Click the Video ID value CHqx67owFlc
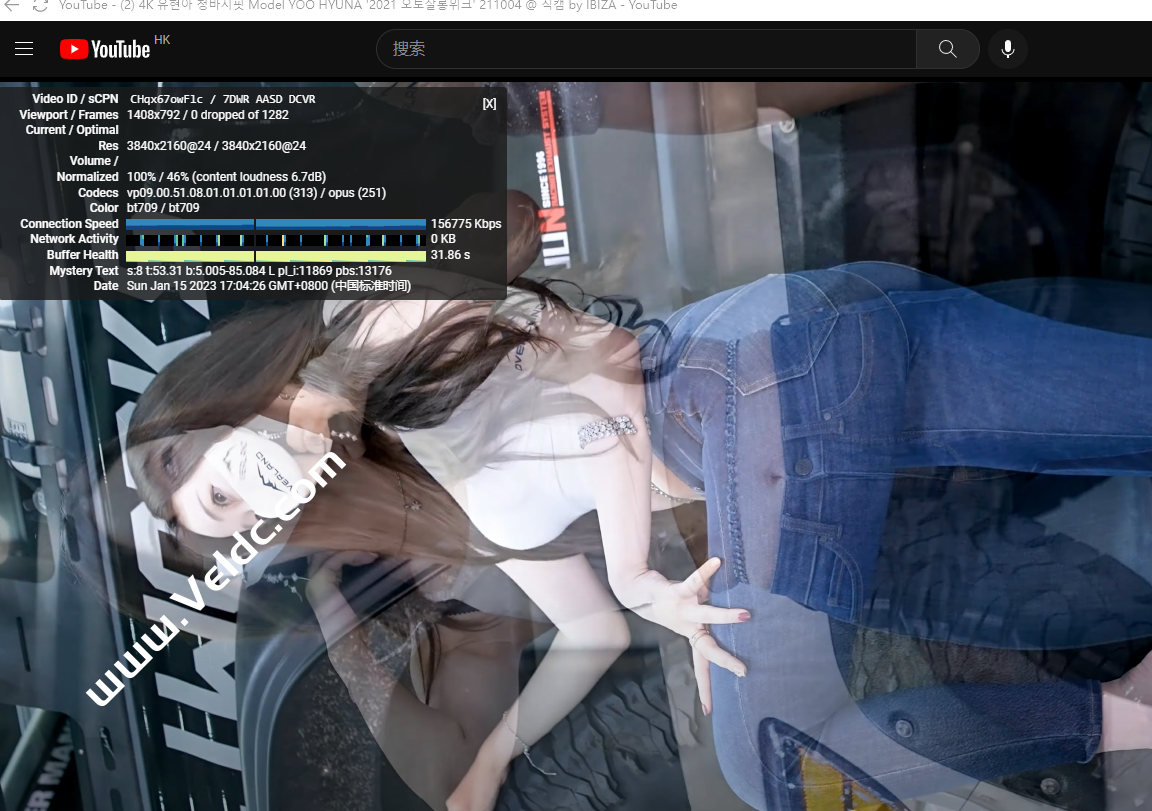 167,99
